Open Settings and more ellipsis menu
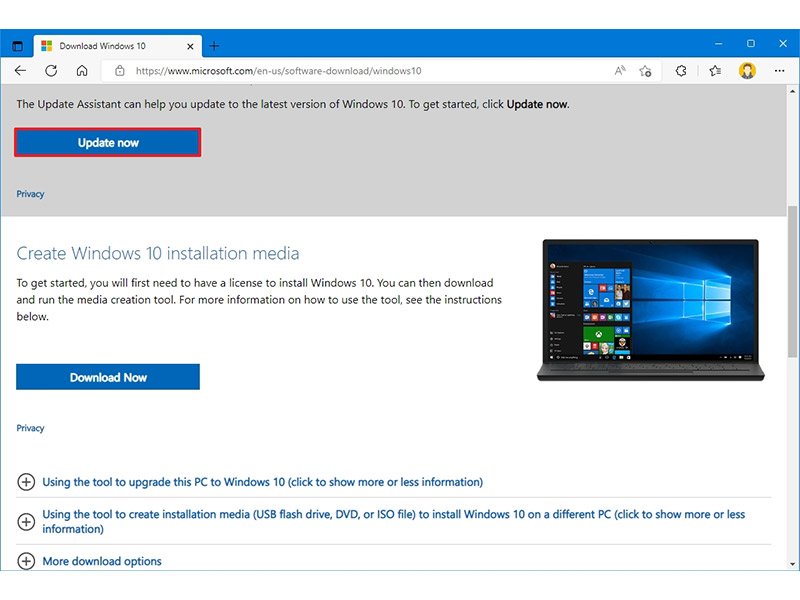The image size is (800, 600). pyautogui.click(x=779, y=71)
